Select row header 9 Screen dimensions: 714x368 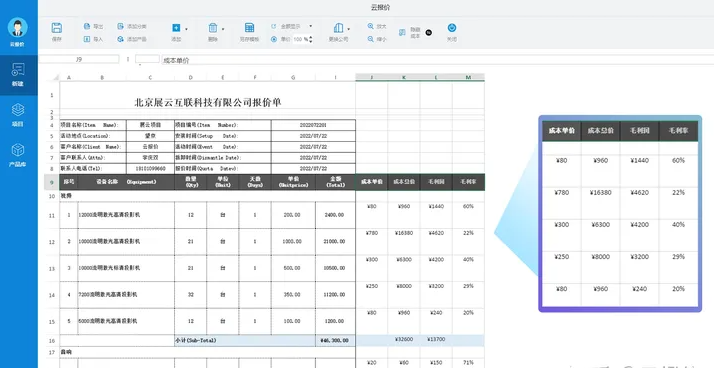pos(52,182)
